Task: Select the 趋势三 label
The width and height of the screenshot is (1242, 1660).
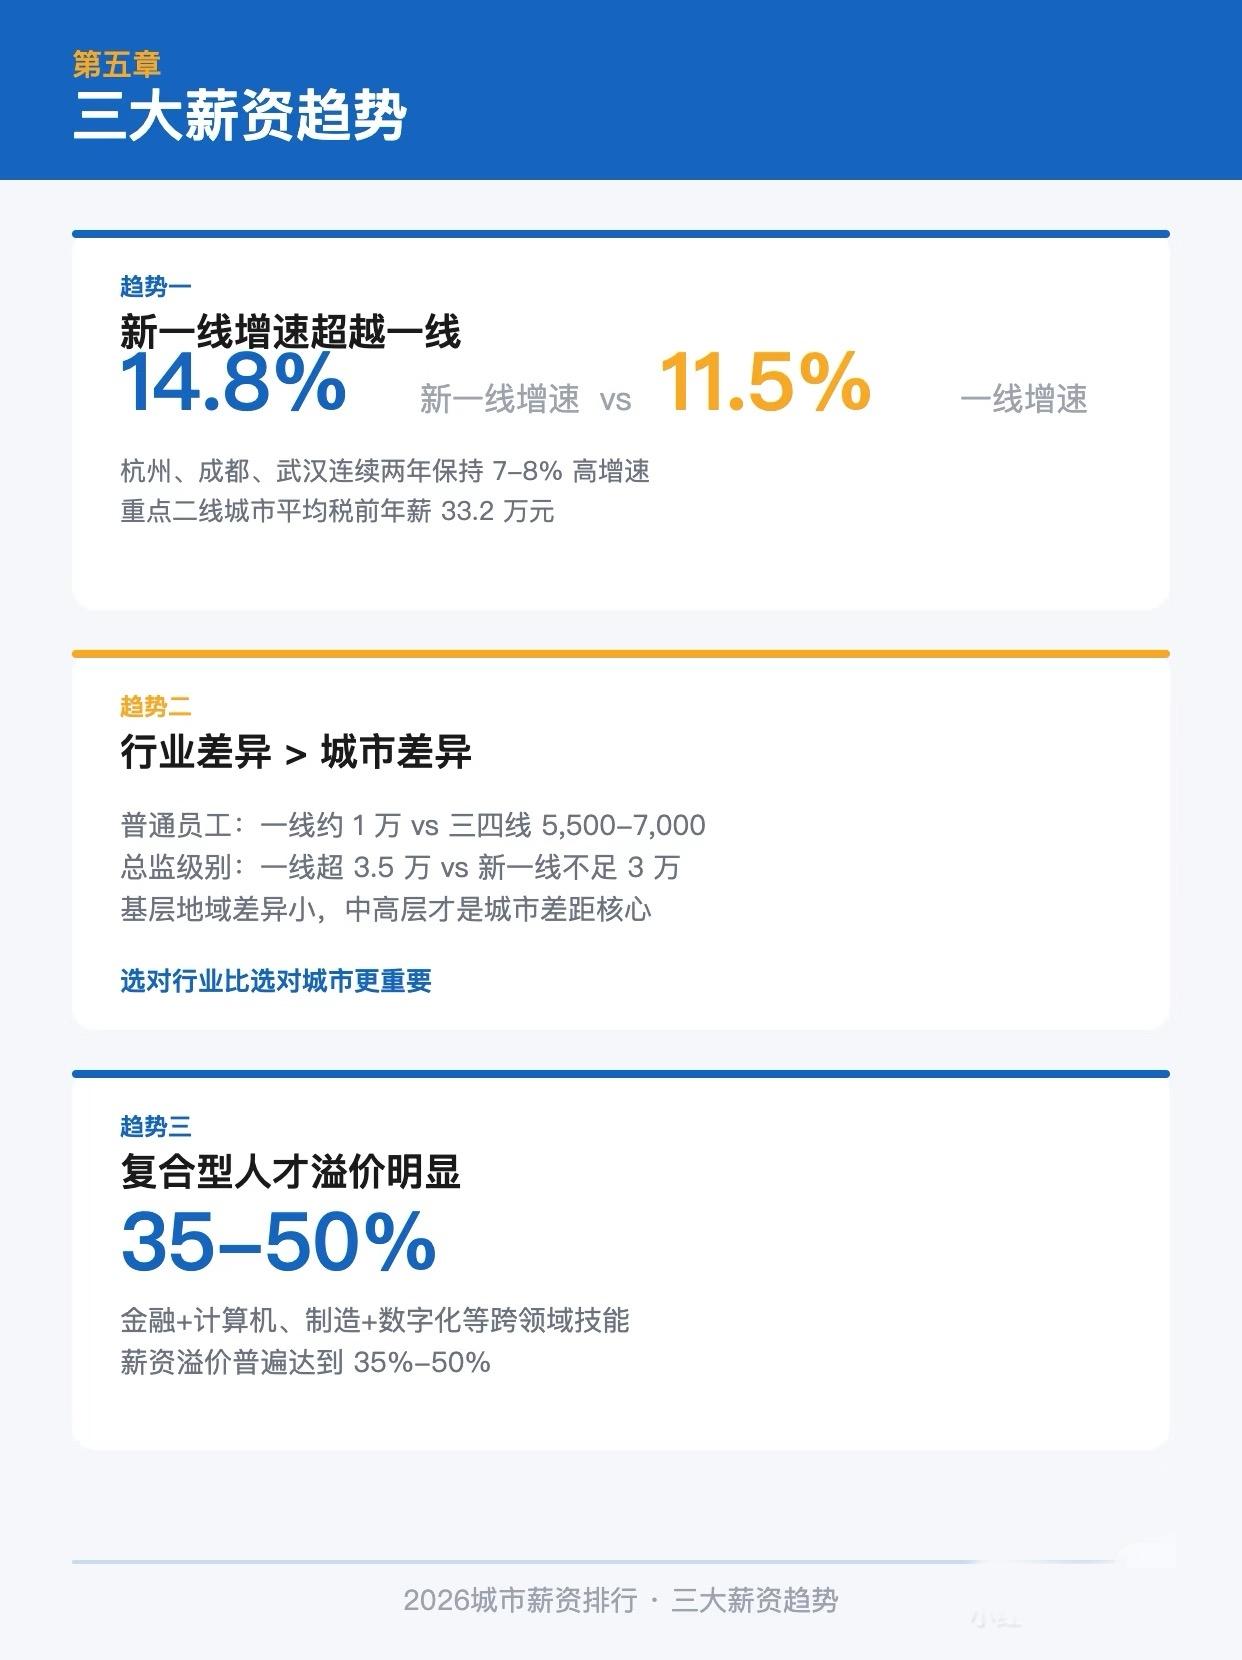Action: (155, 1127)
